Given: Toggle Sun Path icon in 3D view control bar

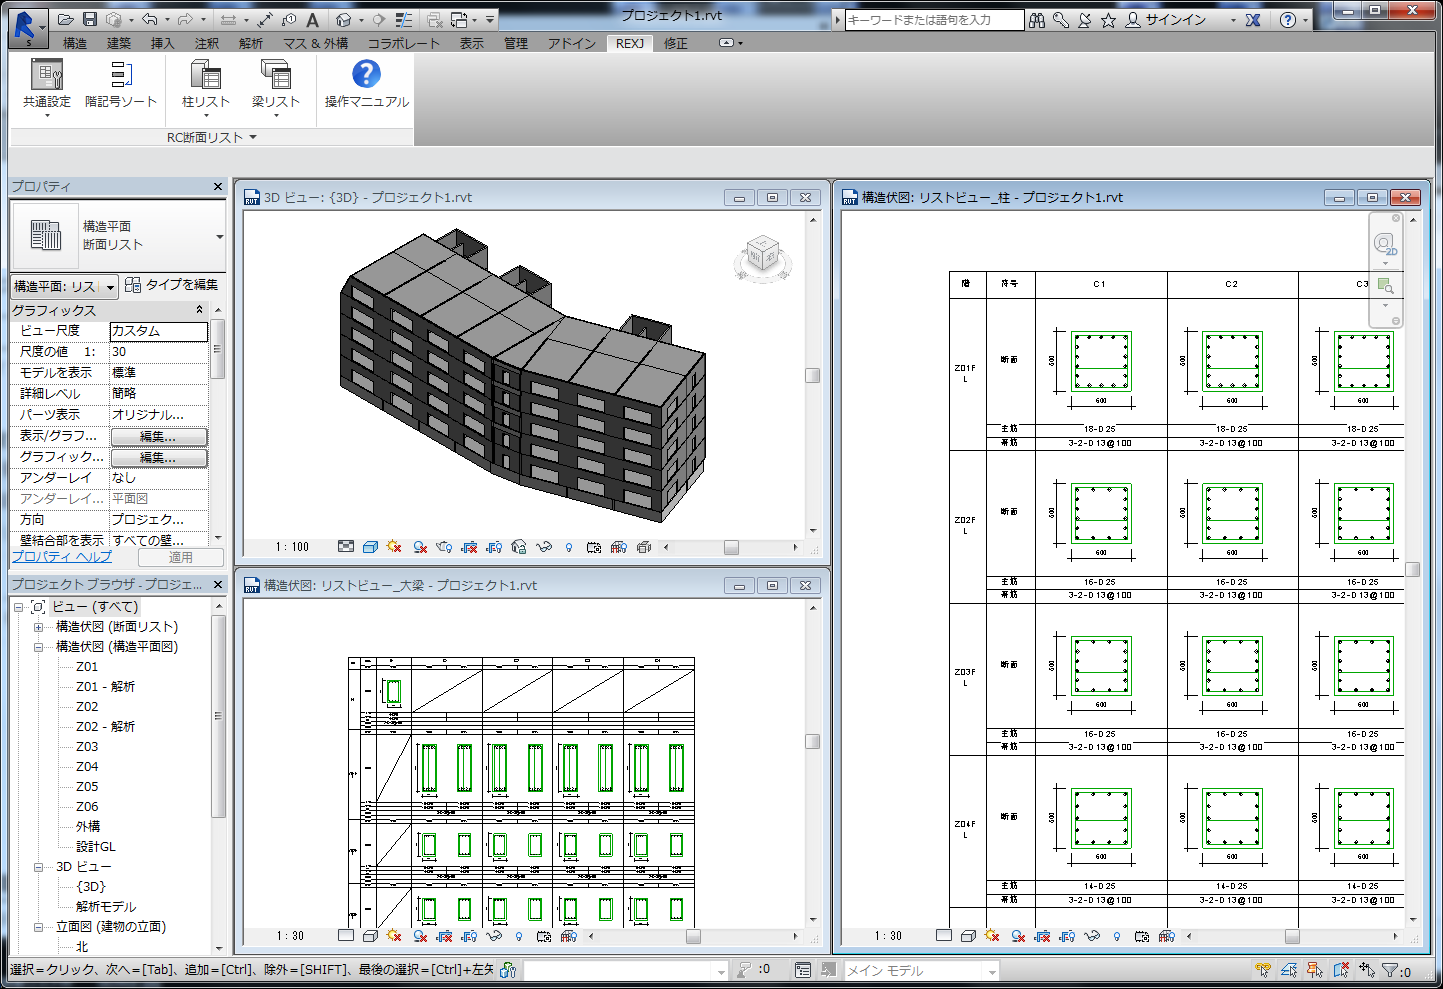Looking at the screenshot, I should coord(394,547).
